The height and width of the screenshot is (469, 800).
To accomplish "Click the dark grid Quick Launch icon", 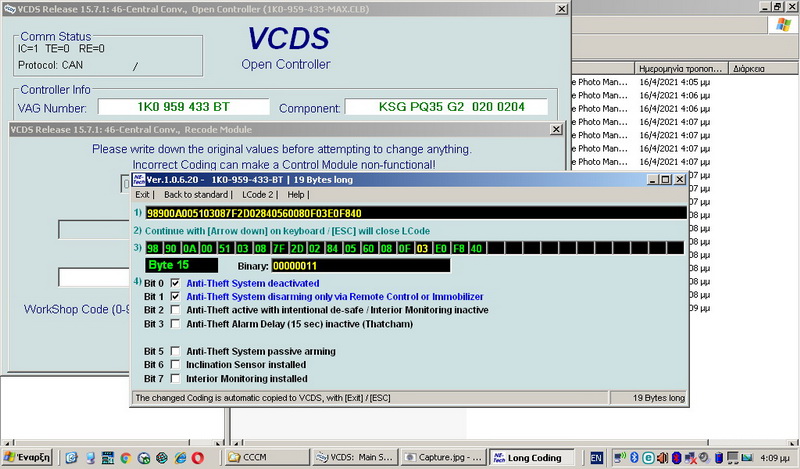I will [108, 458].
